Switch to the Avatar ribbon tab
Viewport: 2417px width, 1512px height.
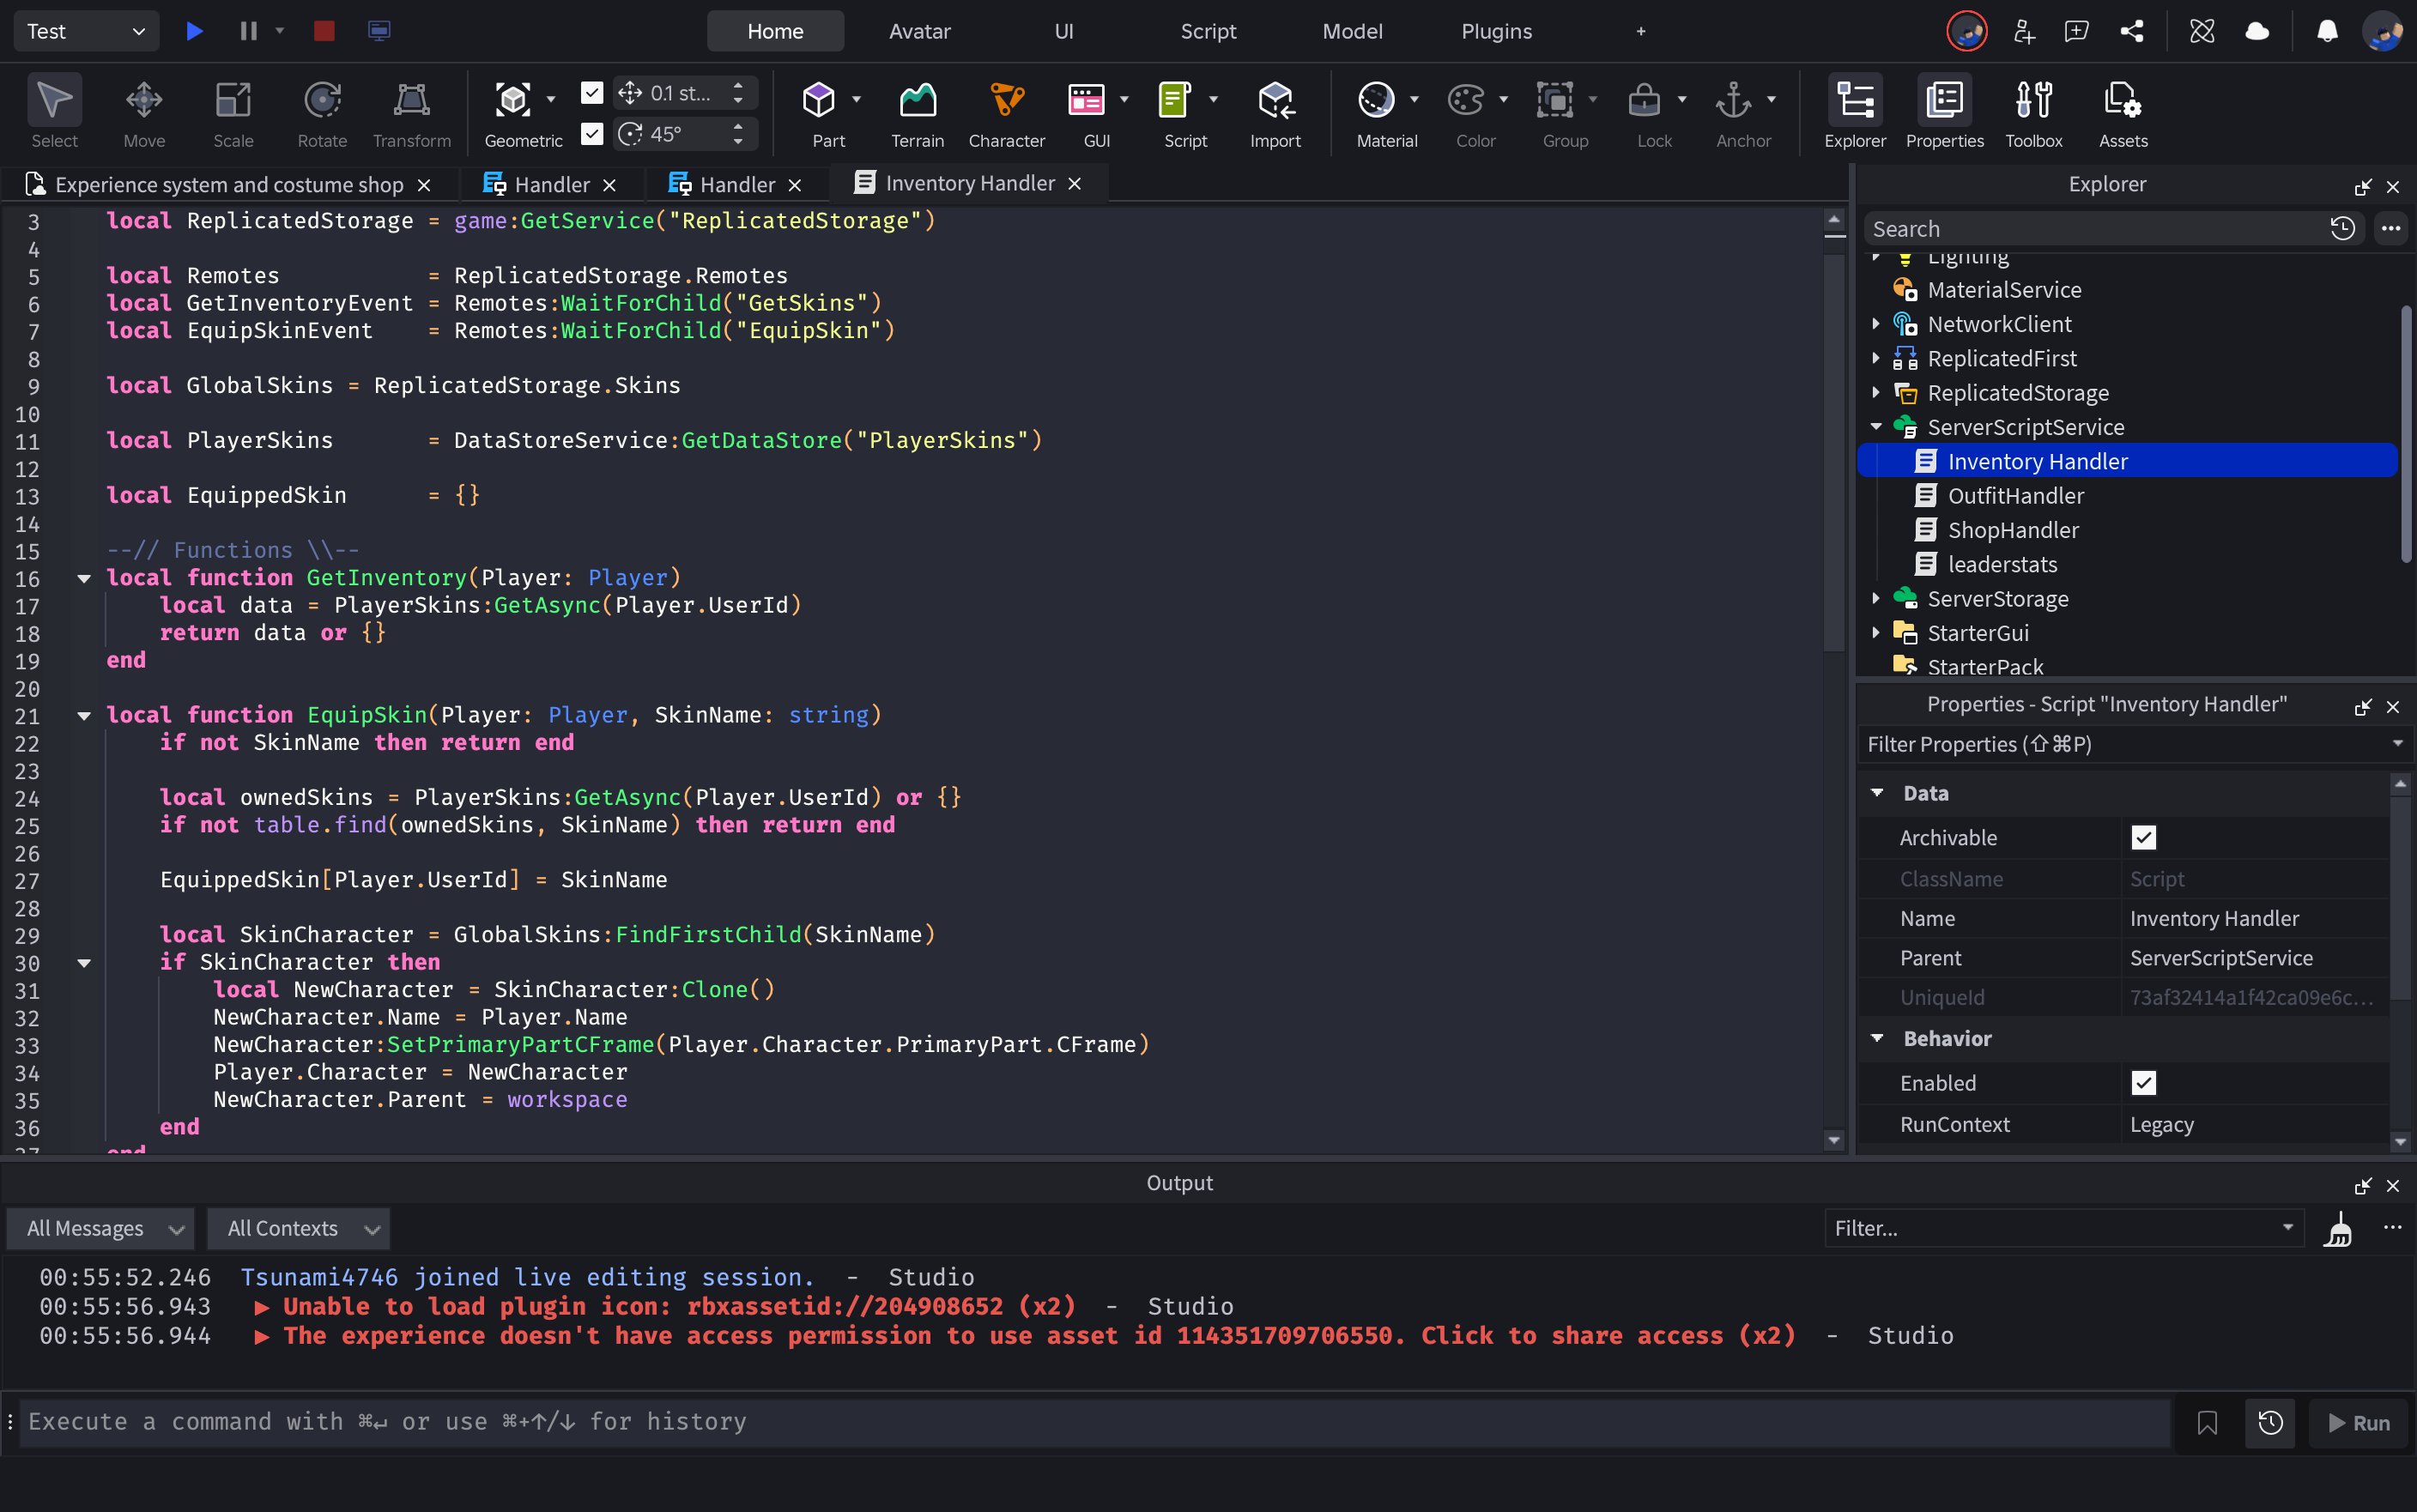(919, 31)
